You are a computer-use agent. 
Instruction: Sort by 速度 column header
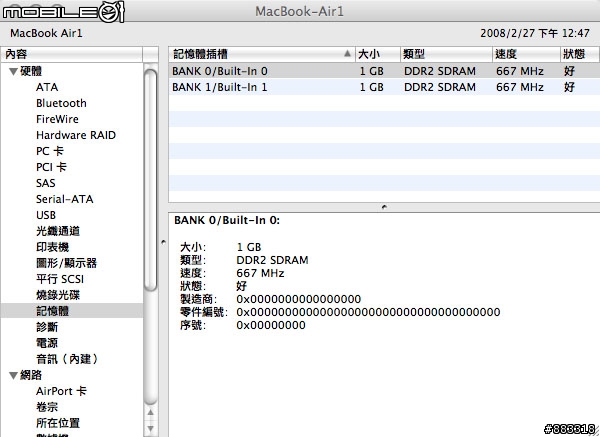[x=527, y=54]
